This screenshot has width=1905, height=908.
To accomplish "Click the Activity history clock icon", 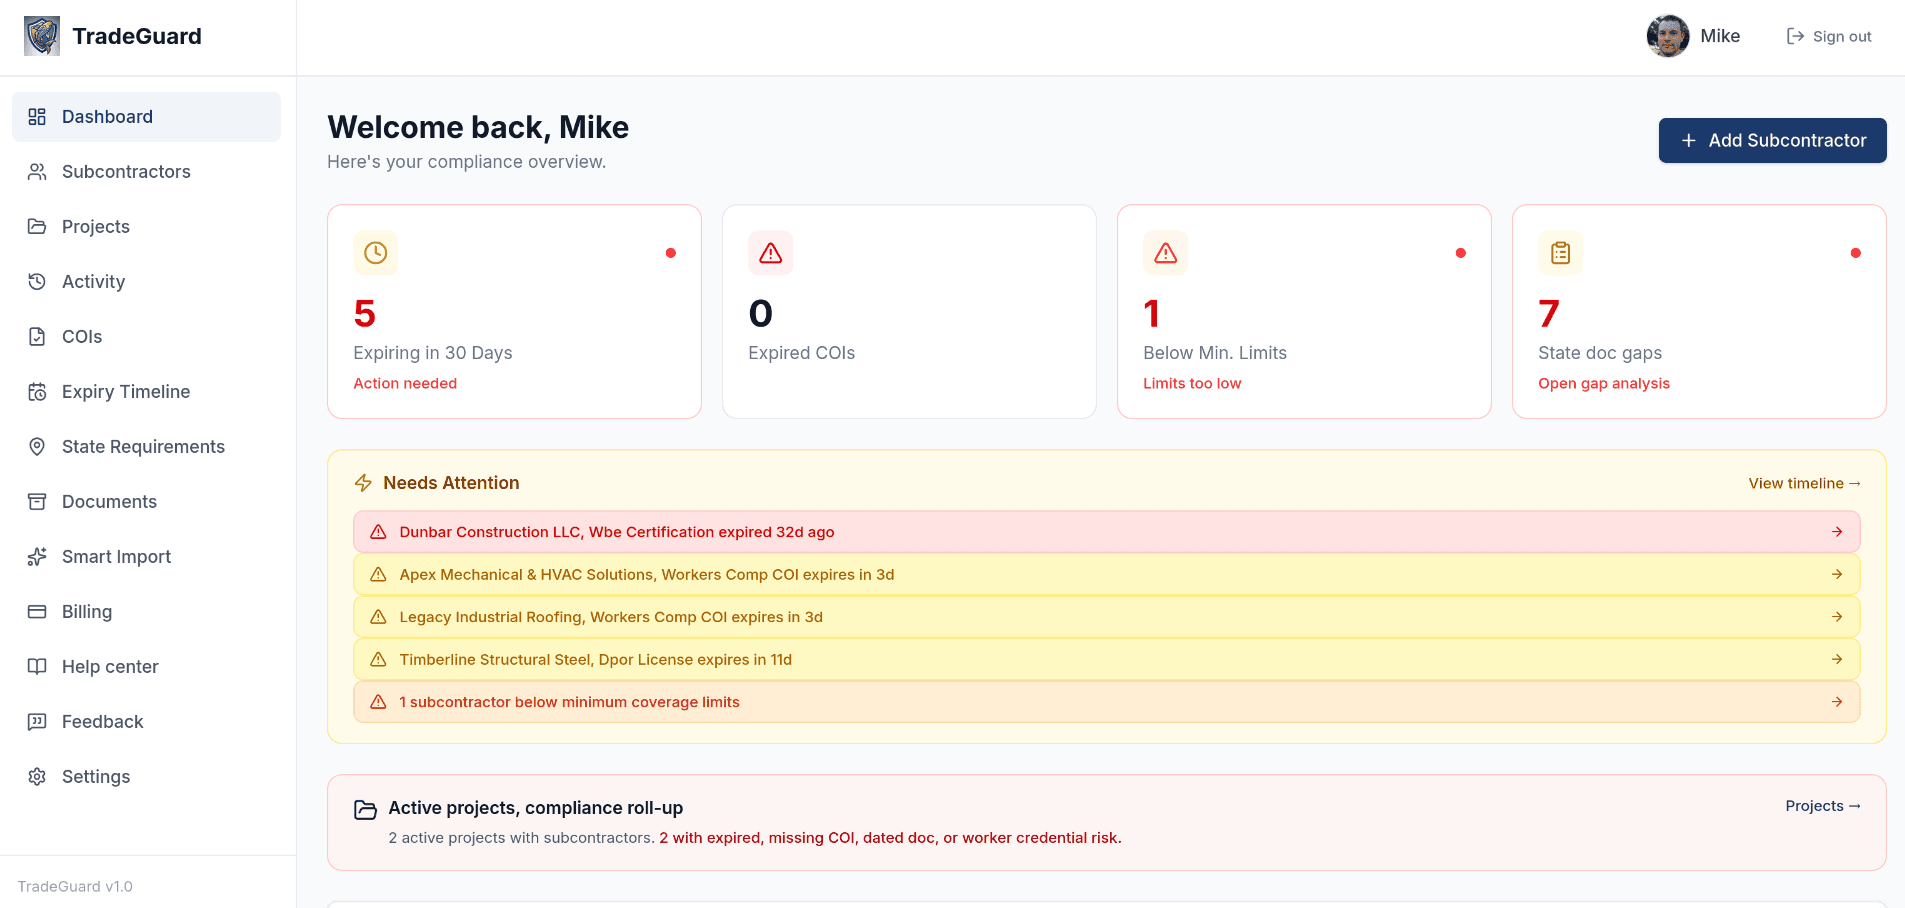I will coord(37,282).
